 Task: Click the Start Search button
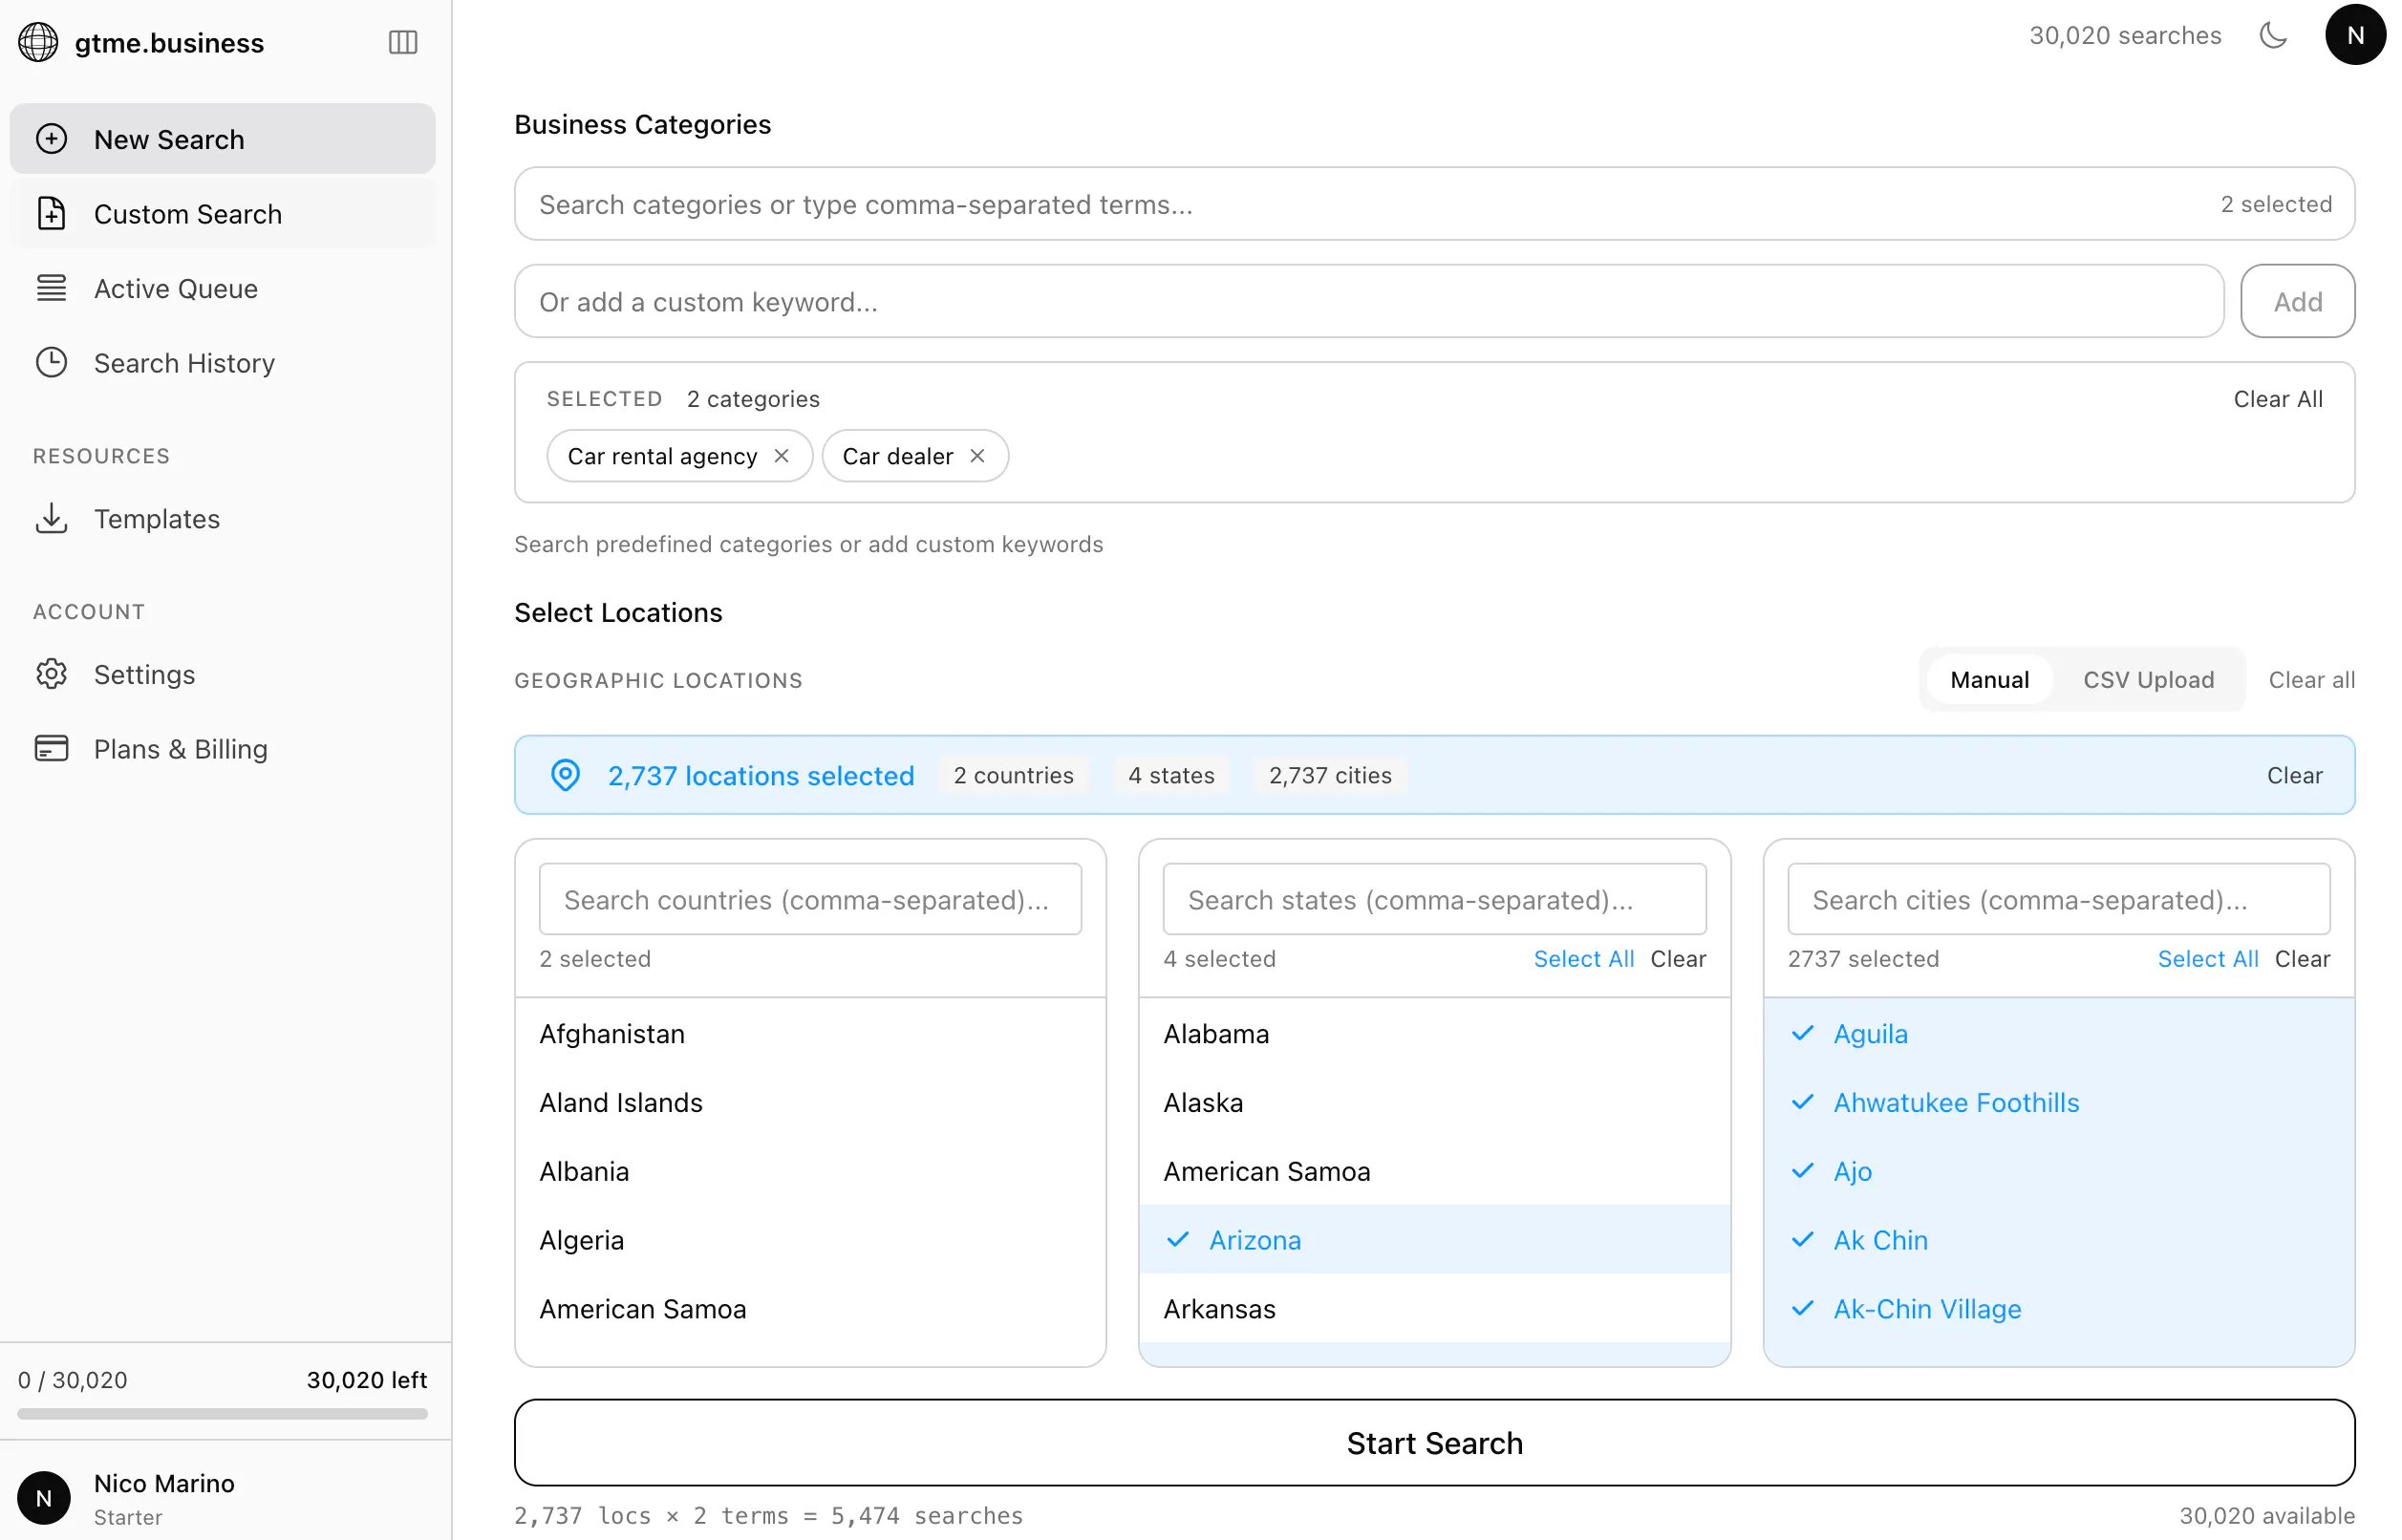pyautogui.click(x=1434, y=1443)
